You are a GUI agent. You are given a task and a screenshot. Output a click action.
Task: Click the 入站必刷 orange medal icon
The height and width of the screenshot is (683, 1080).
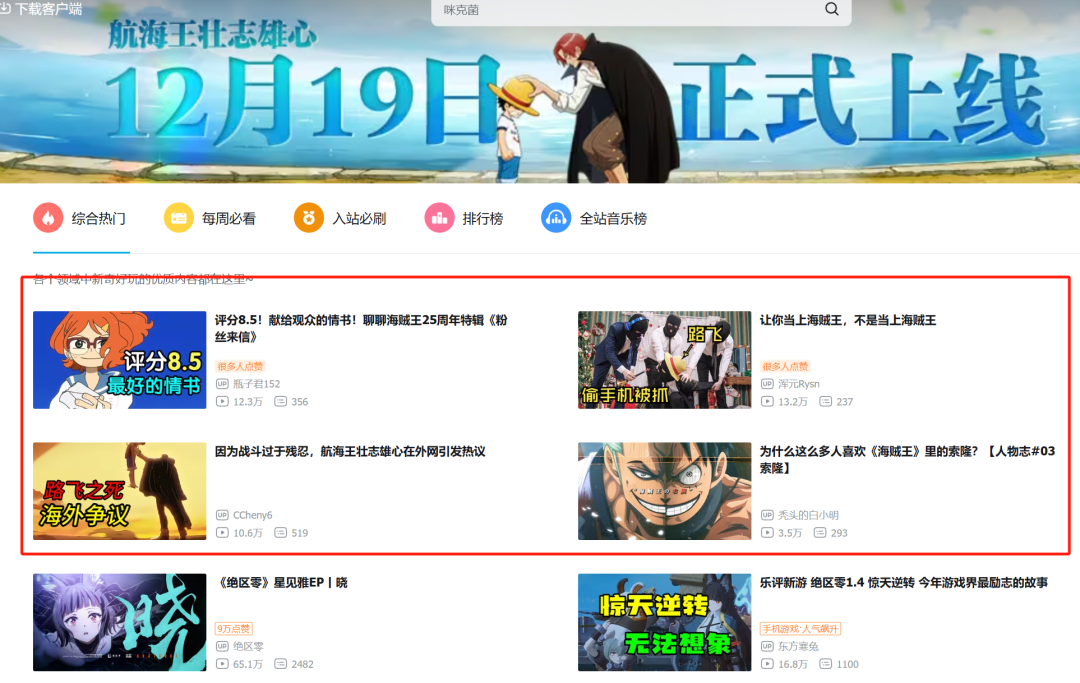(309, 217)
